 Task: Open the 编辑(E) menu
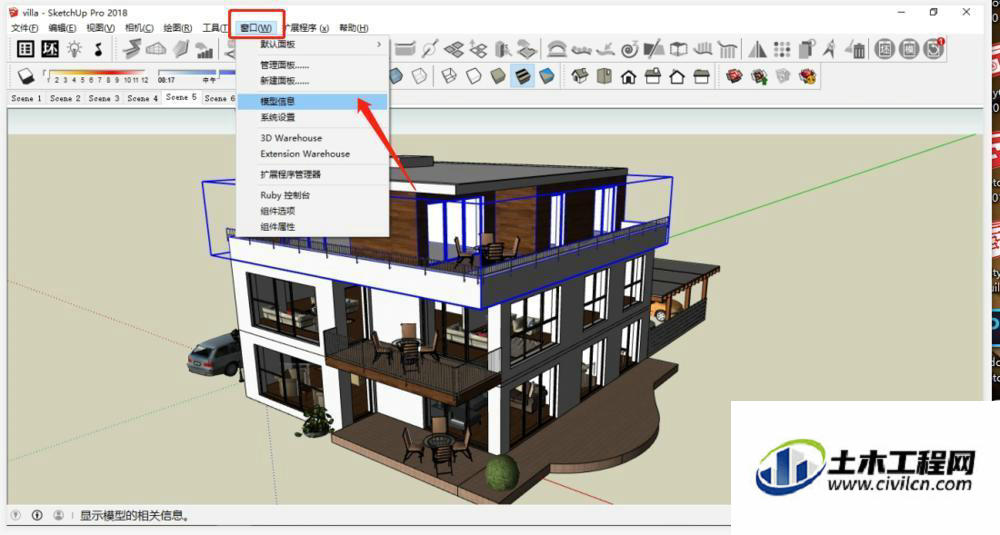point(62,27)
